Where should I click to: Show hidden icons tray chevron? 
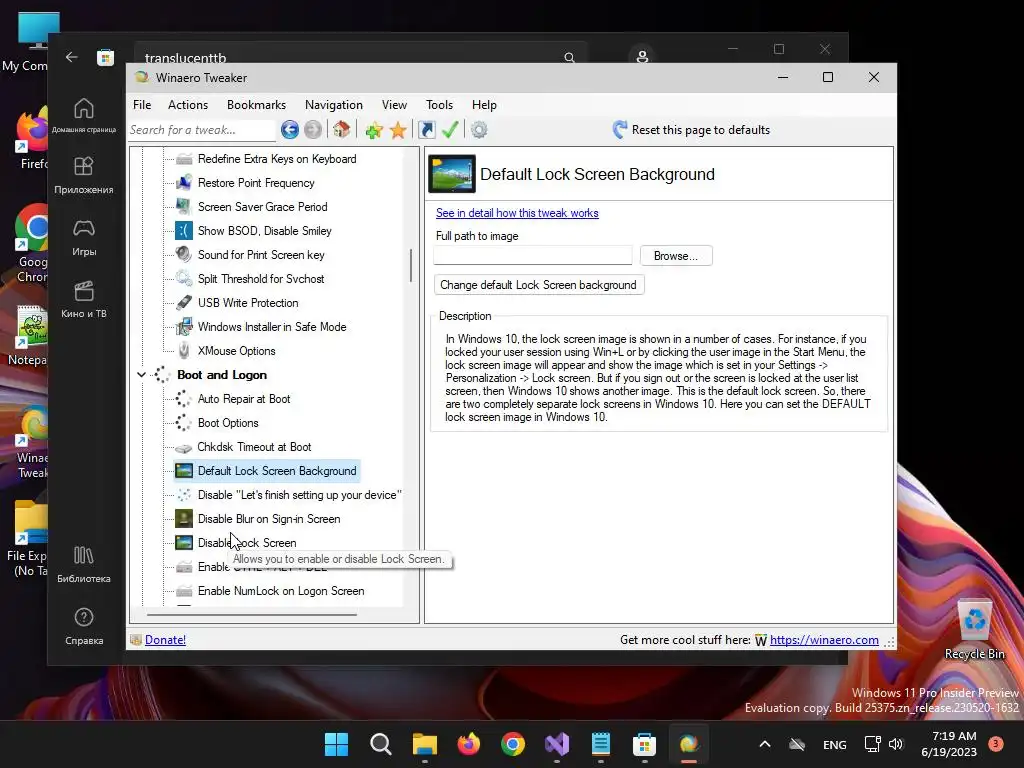click(x=765, y=744)
